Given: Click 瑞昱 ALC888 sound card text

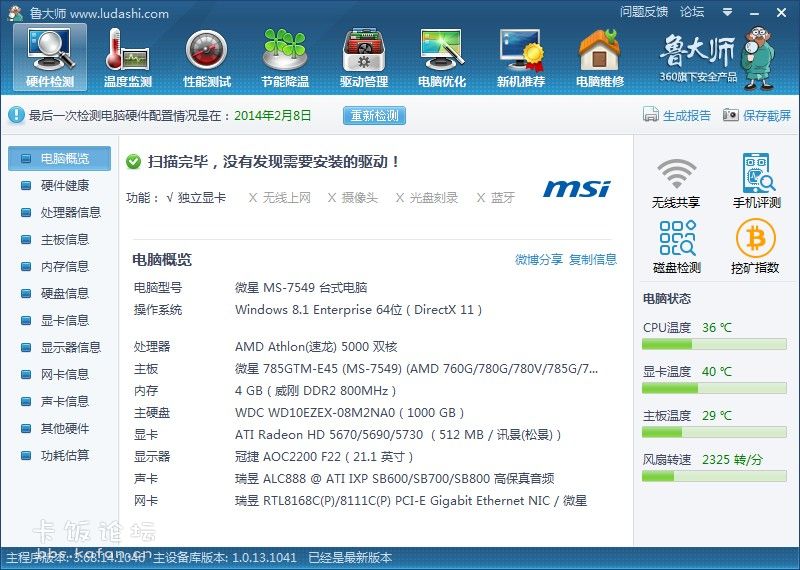Looking at the screenshot, I should click(x=394, y=479).
